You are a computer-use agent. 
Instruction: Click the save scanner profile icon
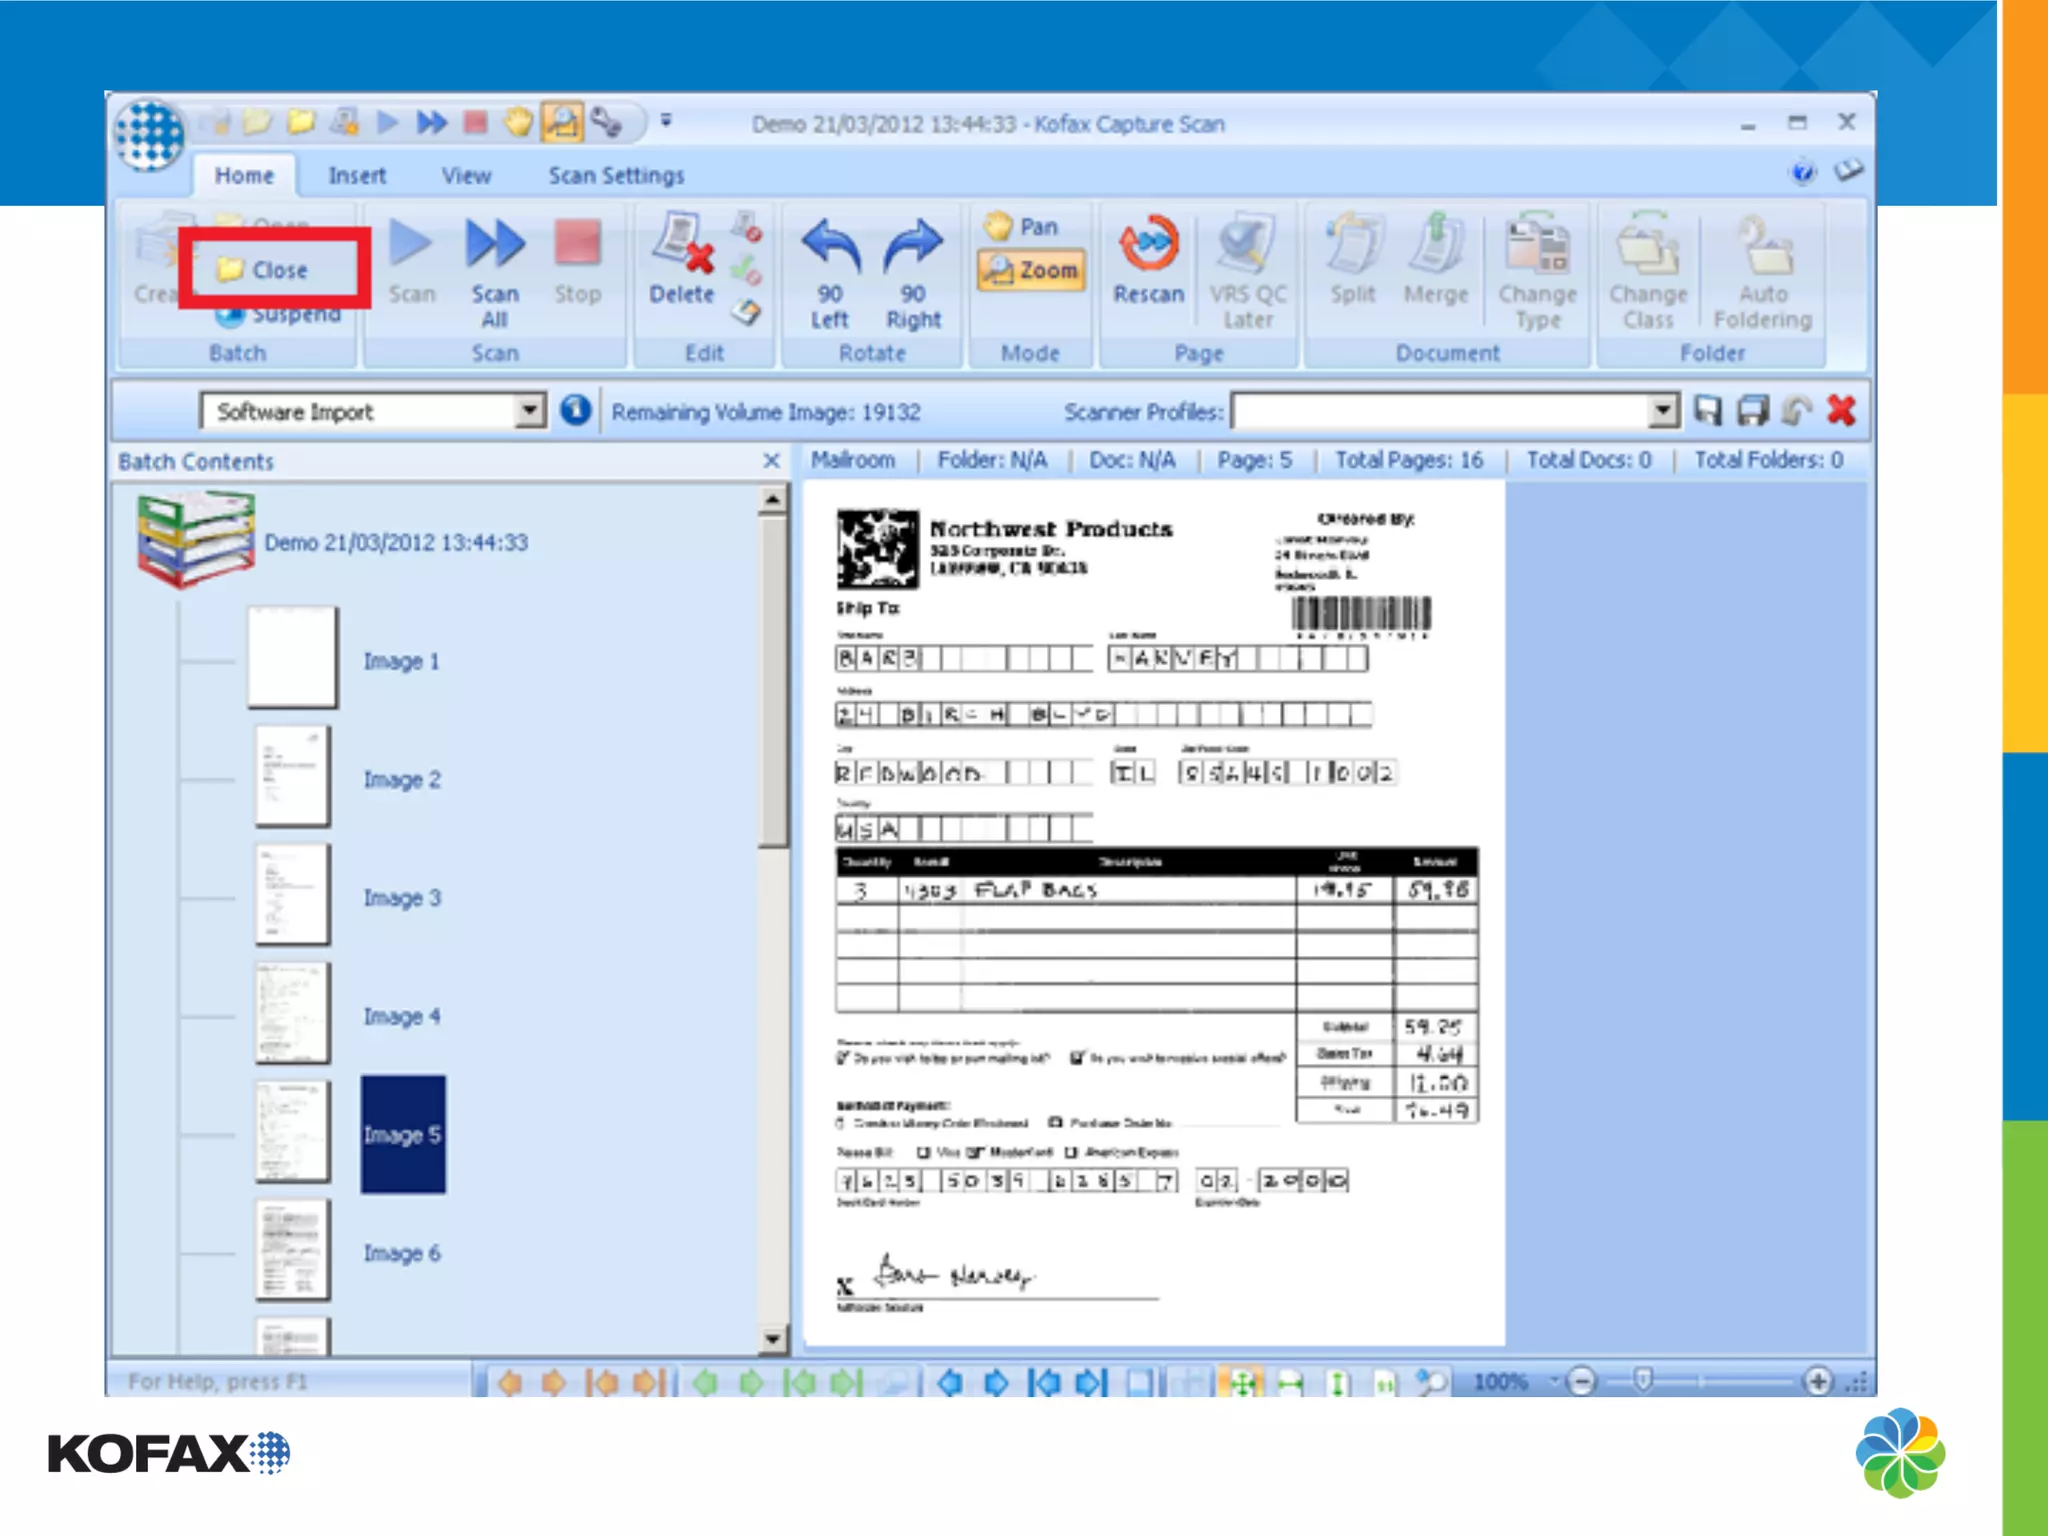pyautogui.click(x=1708, y=411)
